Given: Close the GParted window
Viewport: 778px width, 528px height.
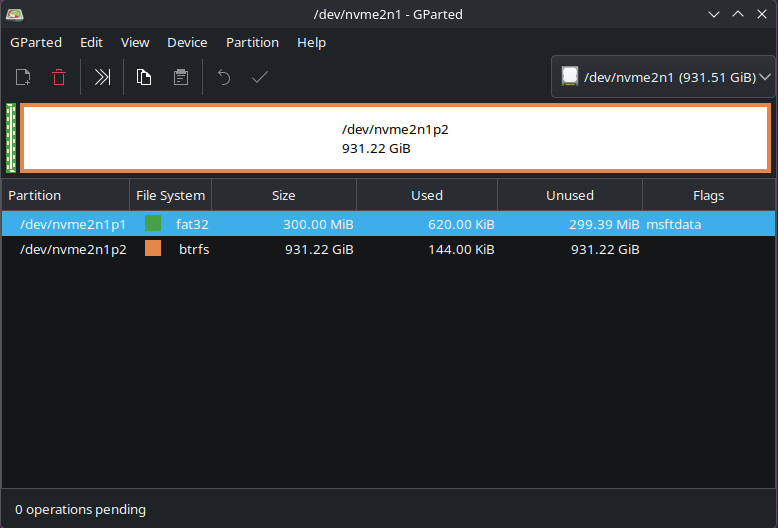Looking at the screenshot, I should tap(762, 14).
